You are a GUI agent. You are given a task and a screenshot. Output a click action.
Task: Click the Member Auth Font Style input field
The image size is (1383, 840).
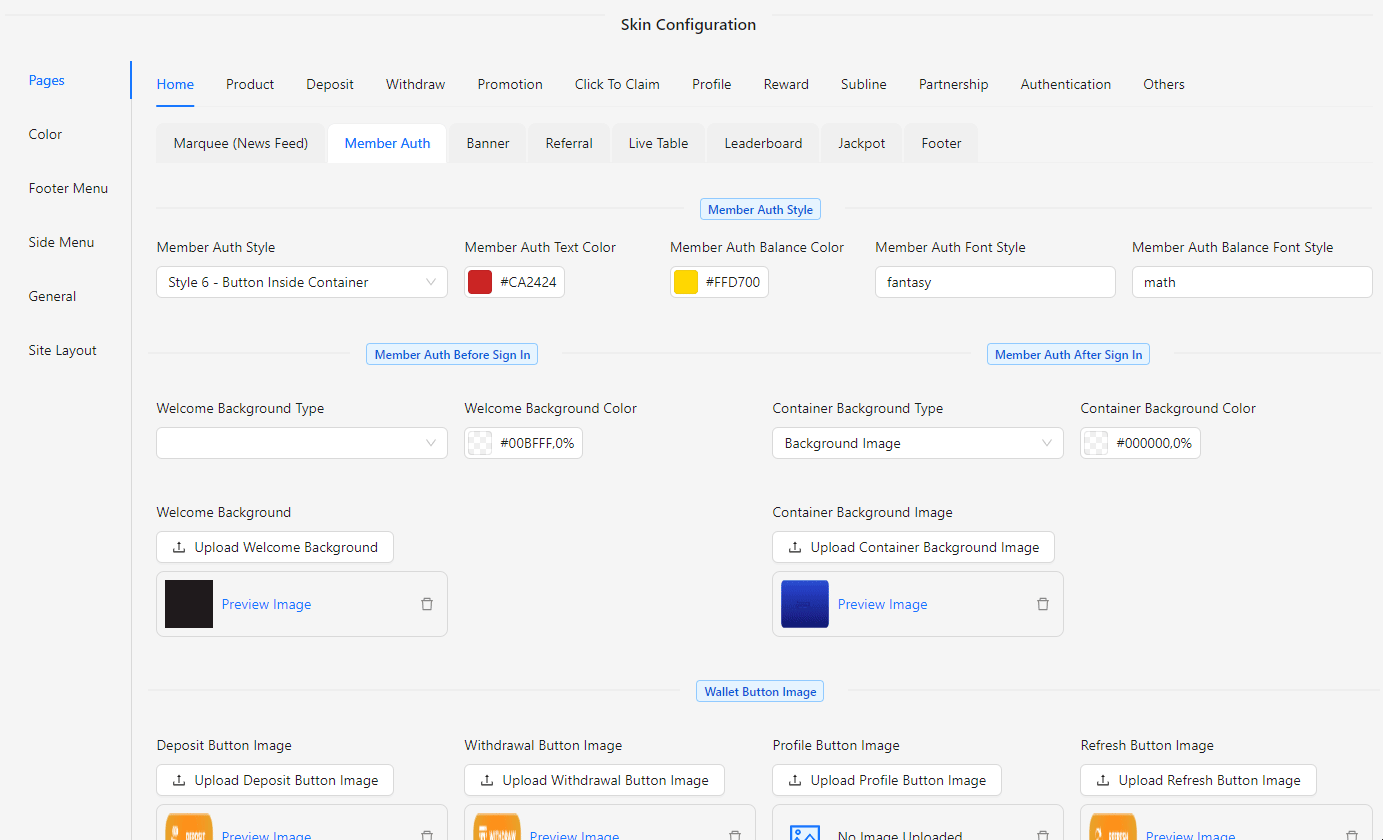click(x=995, y=282)
